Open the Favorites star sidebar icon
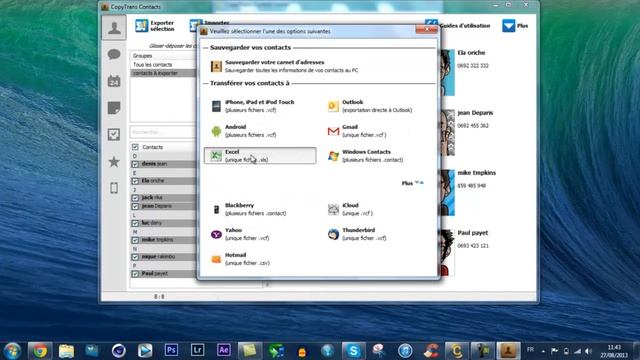Screen dimensions: 640x360 click(x=114, y=162)
